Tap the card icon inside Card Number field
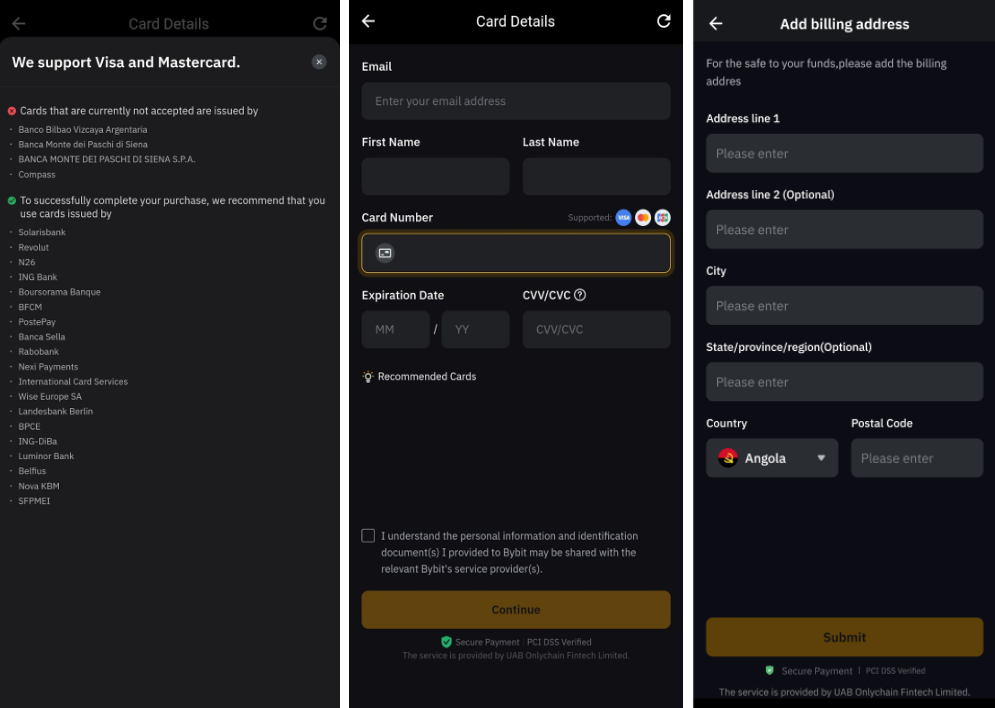995x708 pixels. (385, 253)
